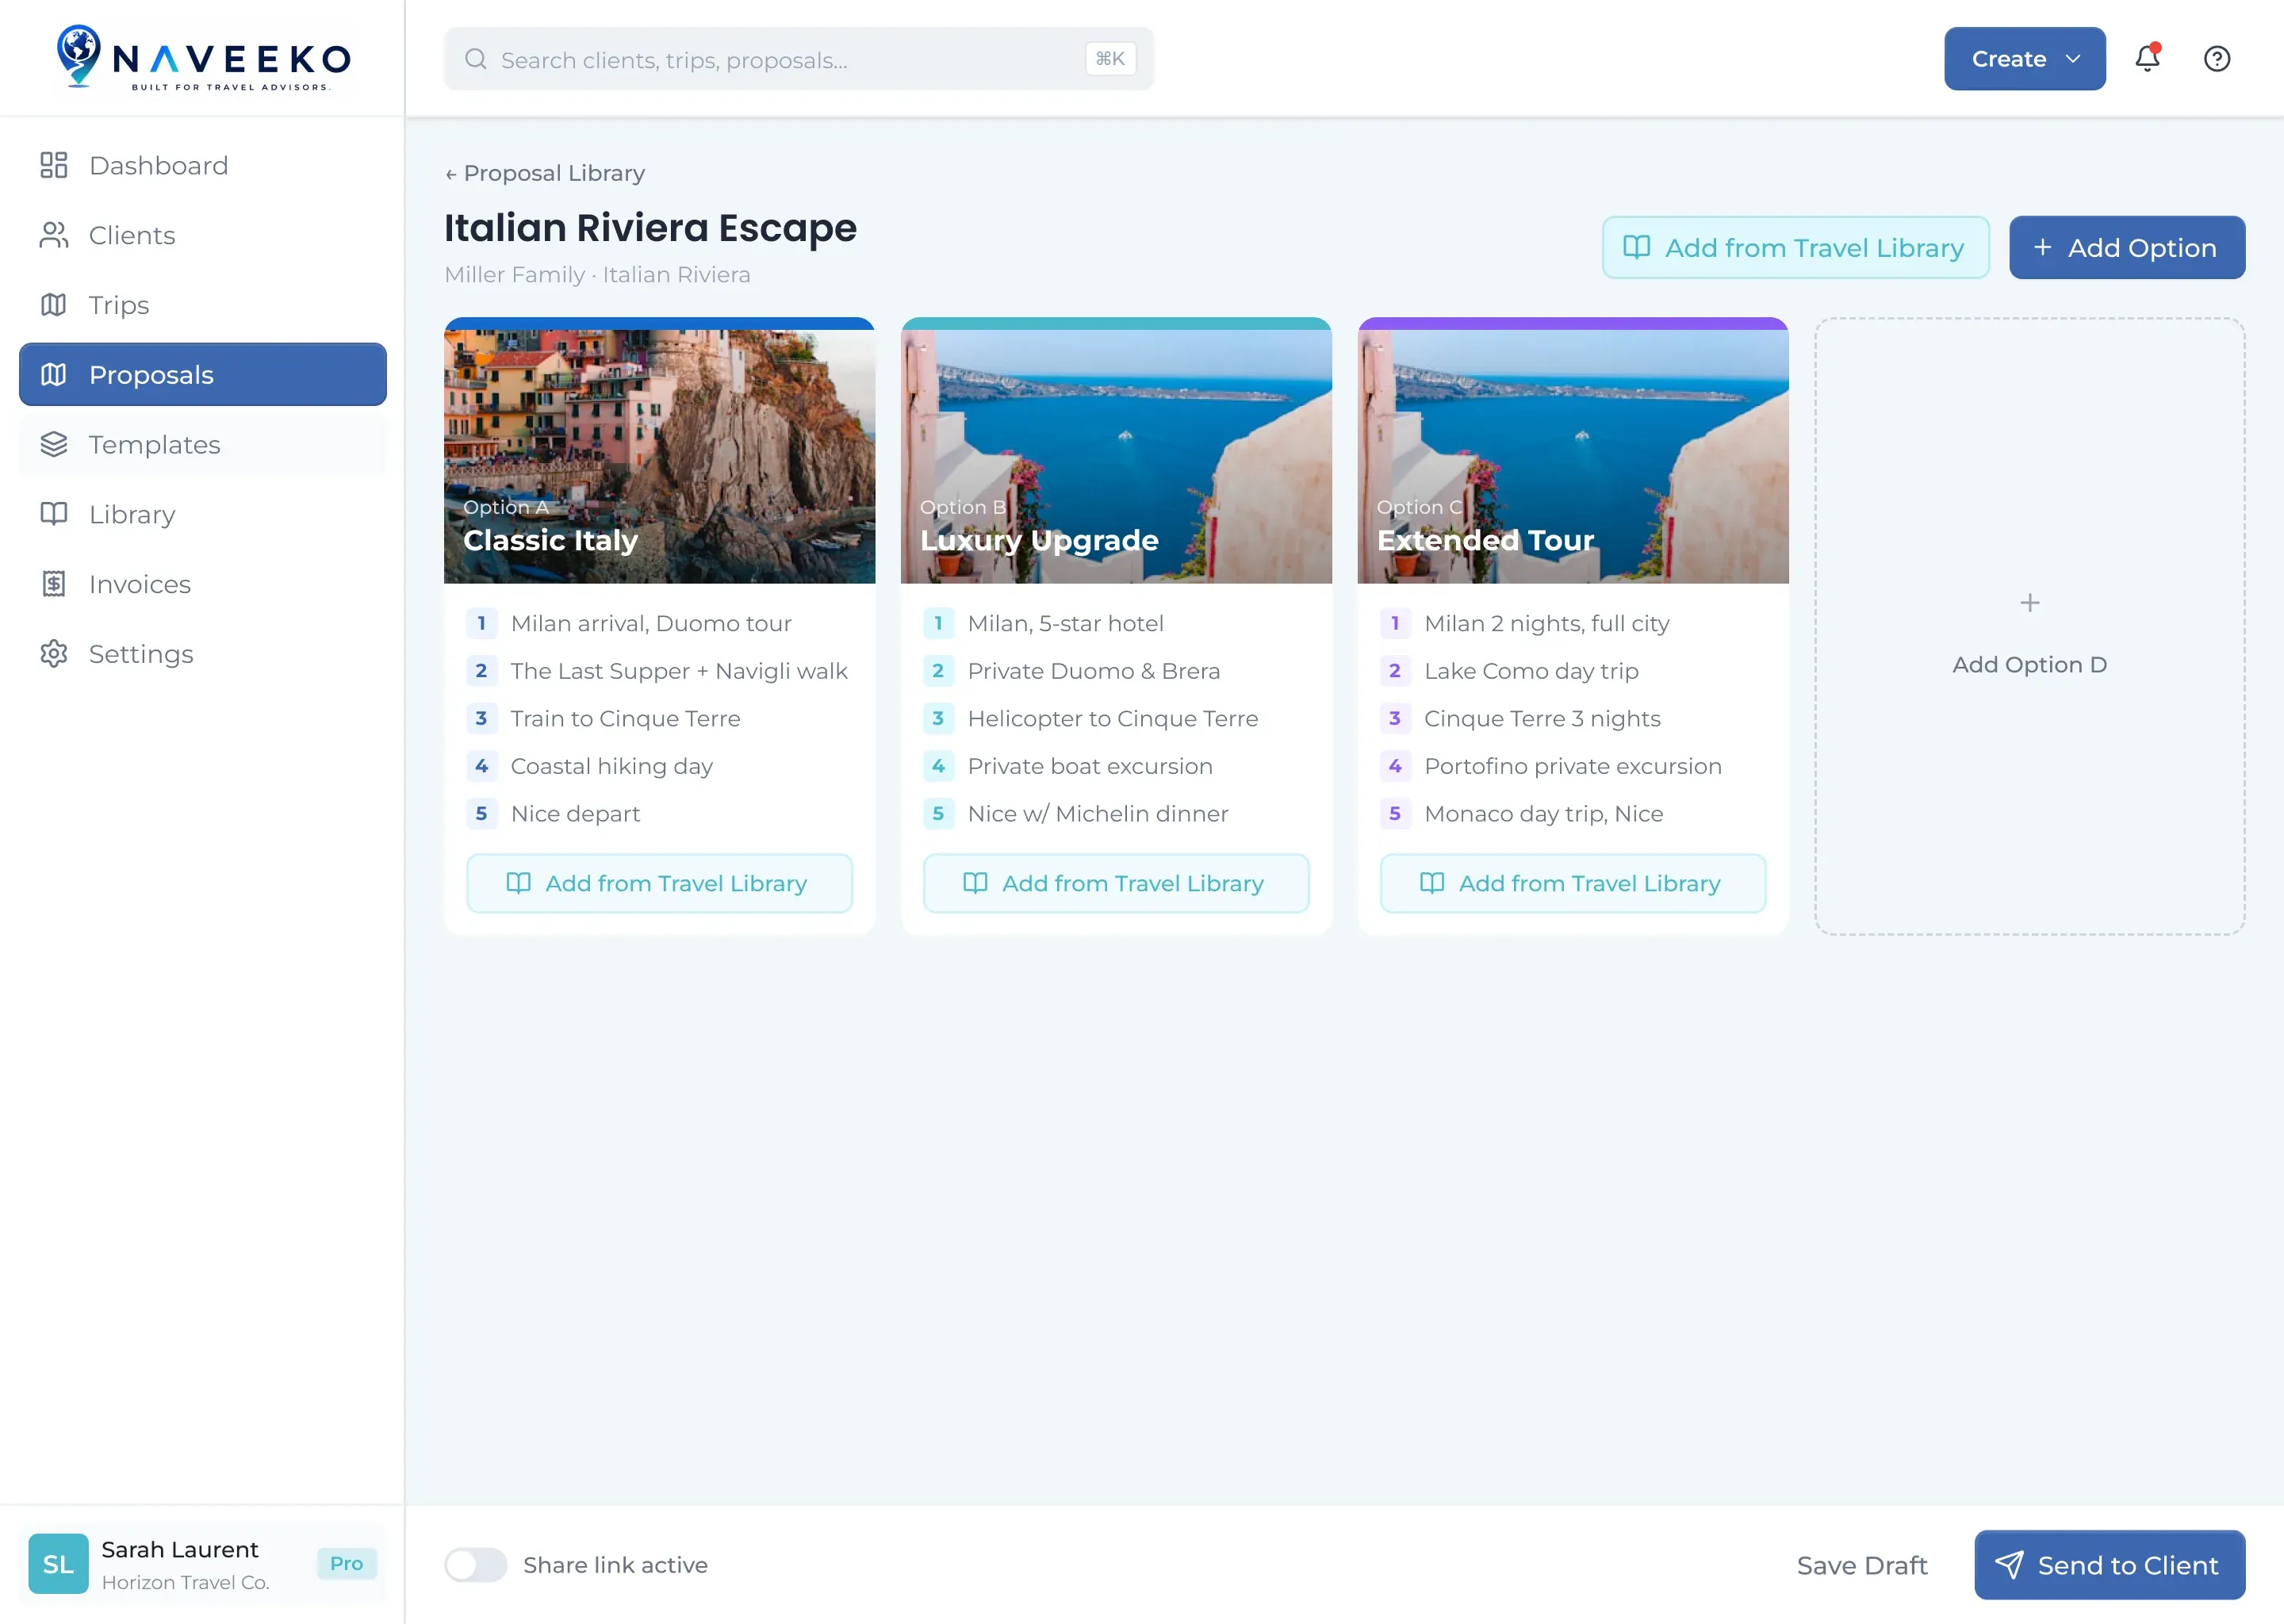Click the Naveeko logo

coord(203,59)
